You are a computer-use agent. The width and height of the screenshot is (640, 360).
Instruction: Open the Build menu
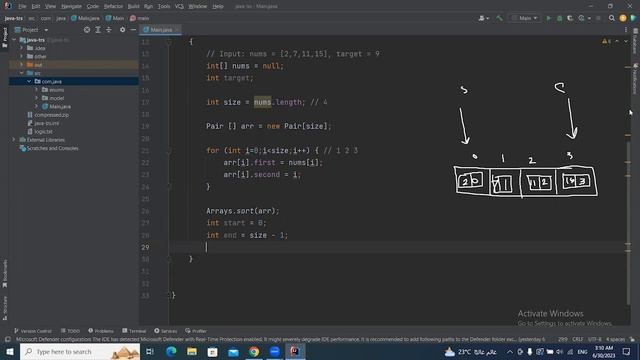tap(133, 6)
